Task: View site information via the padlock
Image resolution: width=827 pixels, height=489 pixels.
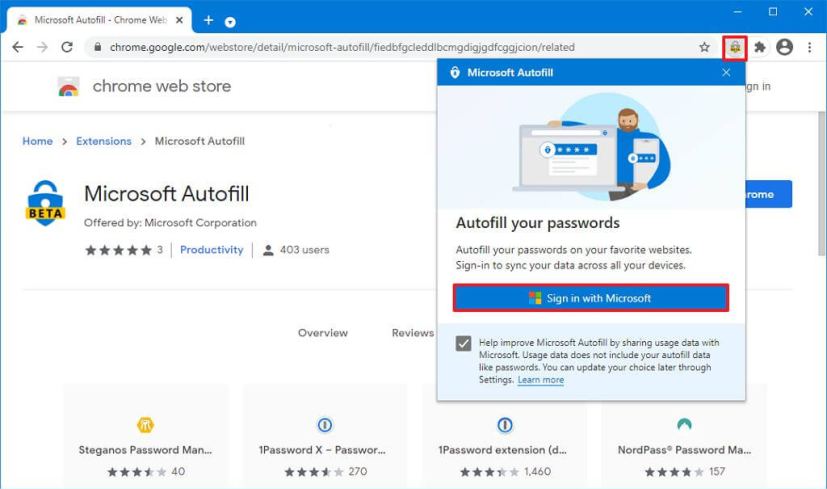Action: tap(98, 47)
